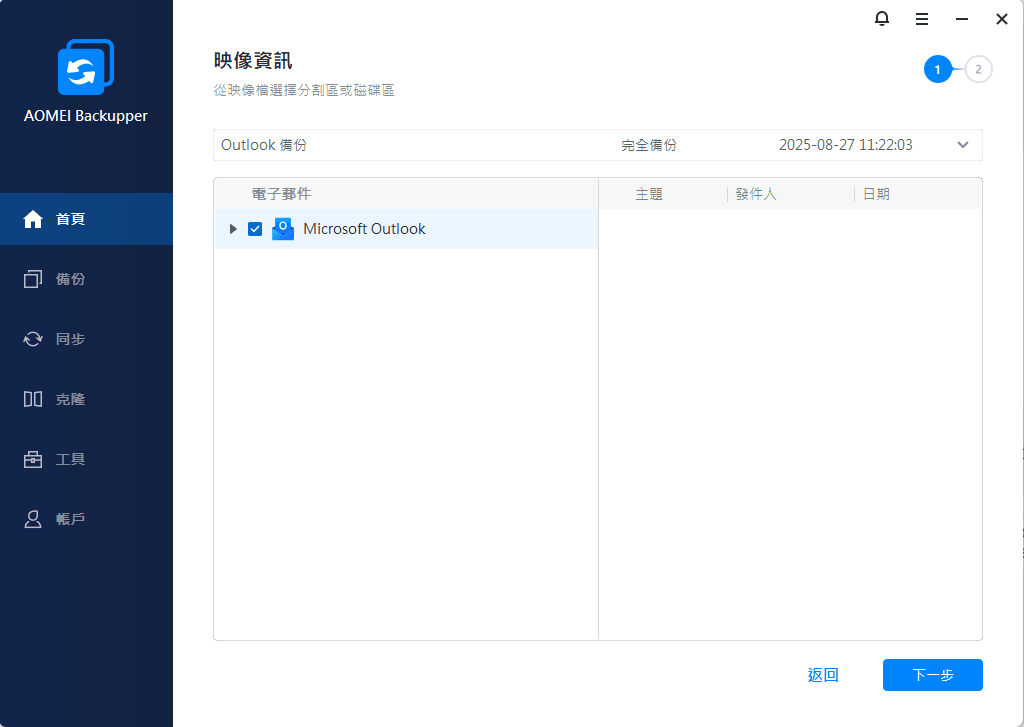The height and width of the screenshot is (727, 1024).
Task: Open the 備份 sidebar label
Action: [x=71, y=279]
